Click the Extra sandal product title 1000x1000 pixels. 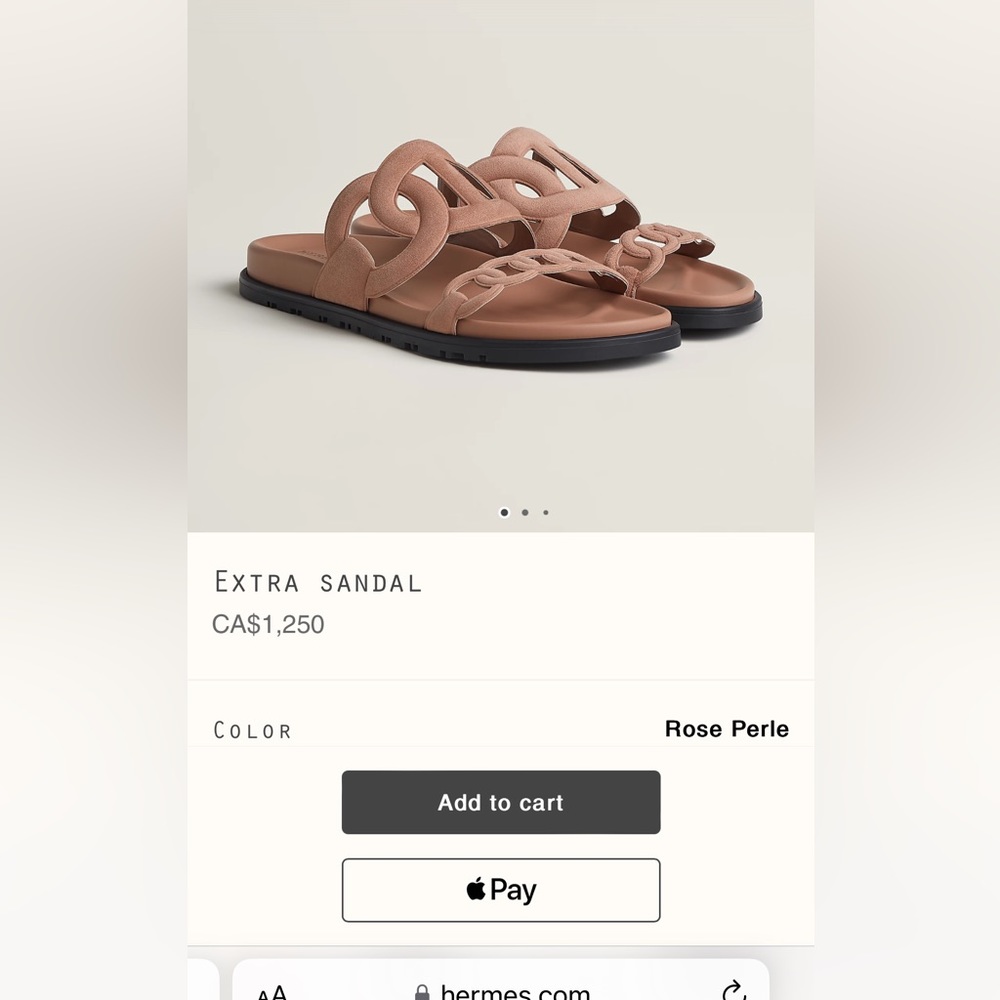(x=318, y=582)
